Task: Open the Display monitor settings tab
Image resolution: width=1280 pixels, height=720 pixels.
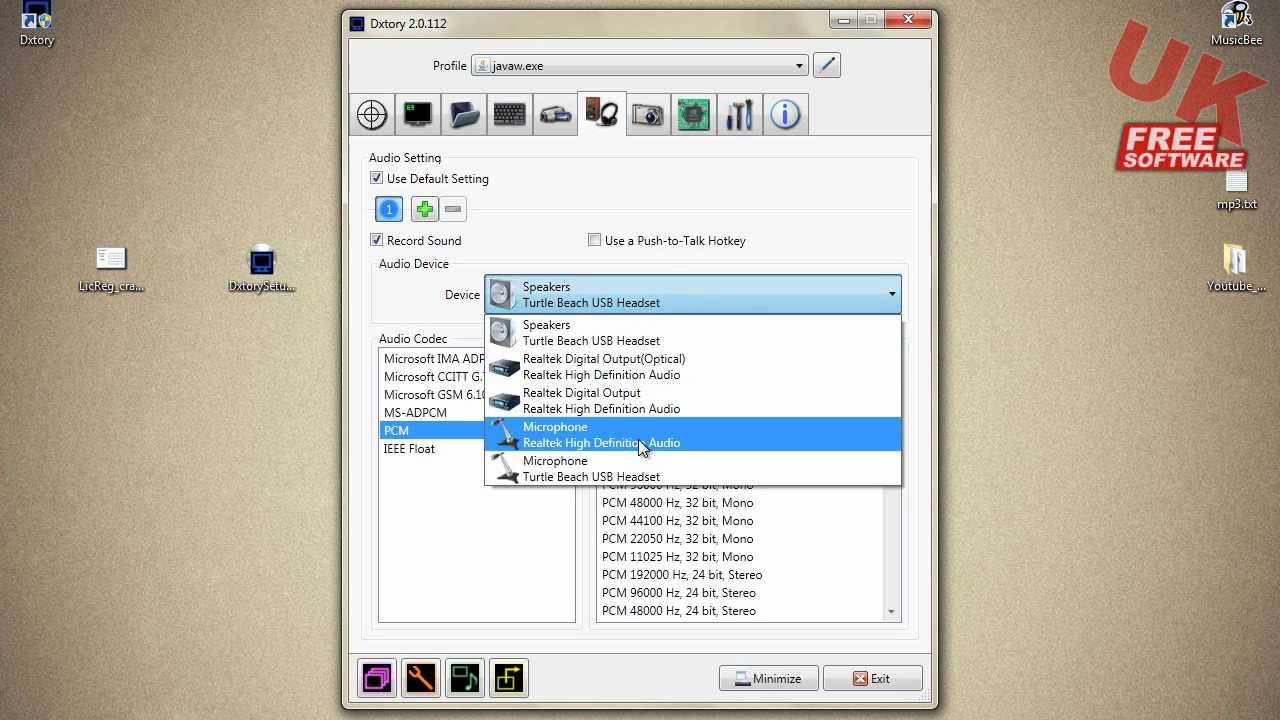Action: point(418,115)
